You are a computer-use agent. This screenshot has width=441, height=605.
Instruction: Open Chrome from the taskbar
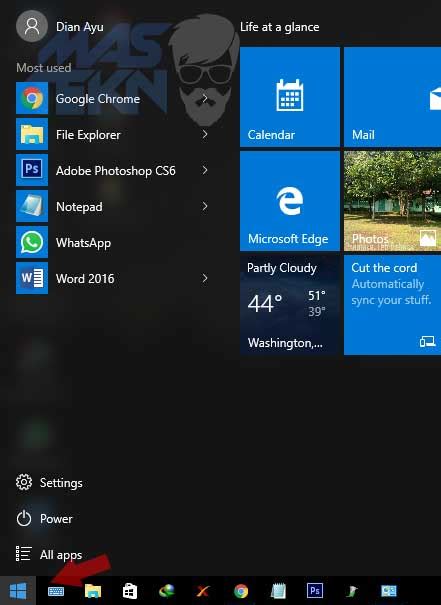click(241, 591)
